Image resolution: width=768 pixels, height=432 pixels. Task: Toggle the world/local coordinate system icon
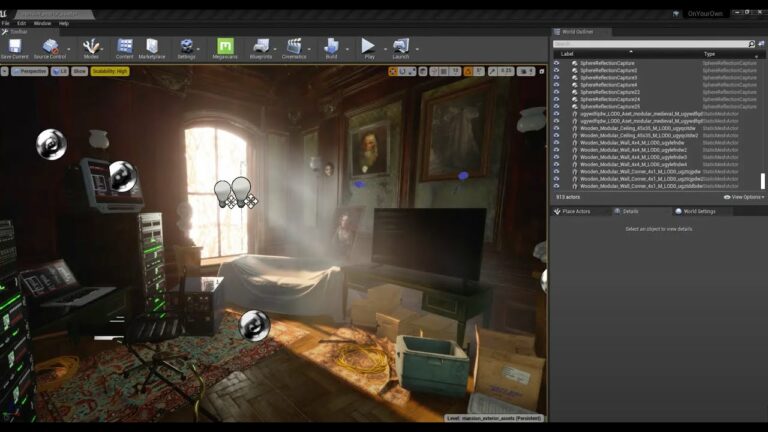point(423,72)
